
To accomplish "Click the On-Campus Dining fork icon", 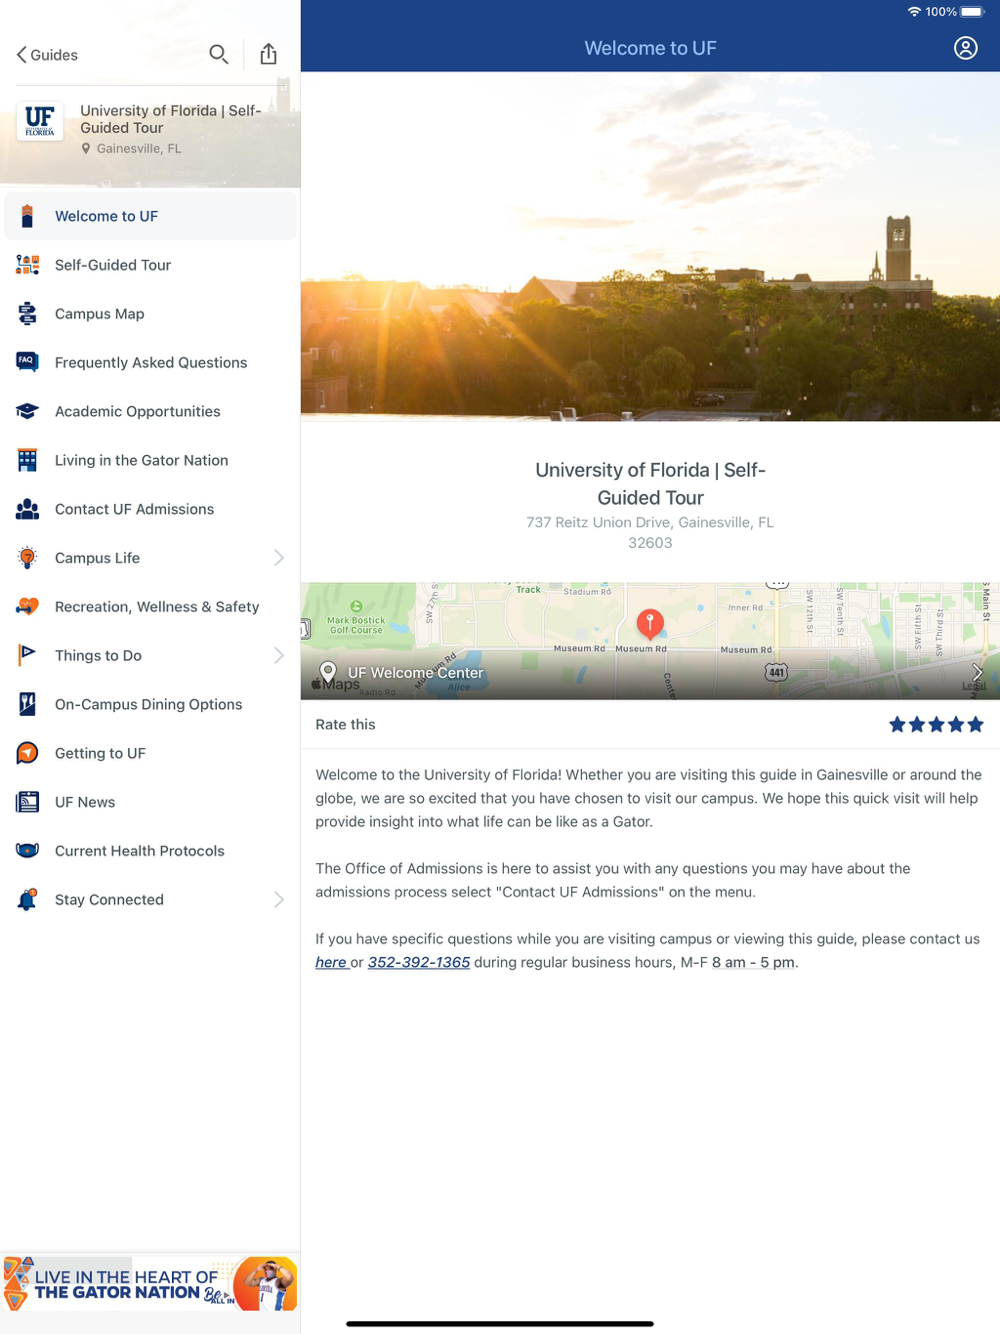I will point(27,704).
